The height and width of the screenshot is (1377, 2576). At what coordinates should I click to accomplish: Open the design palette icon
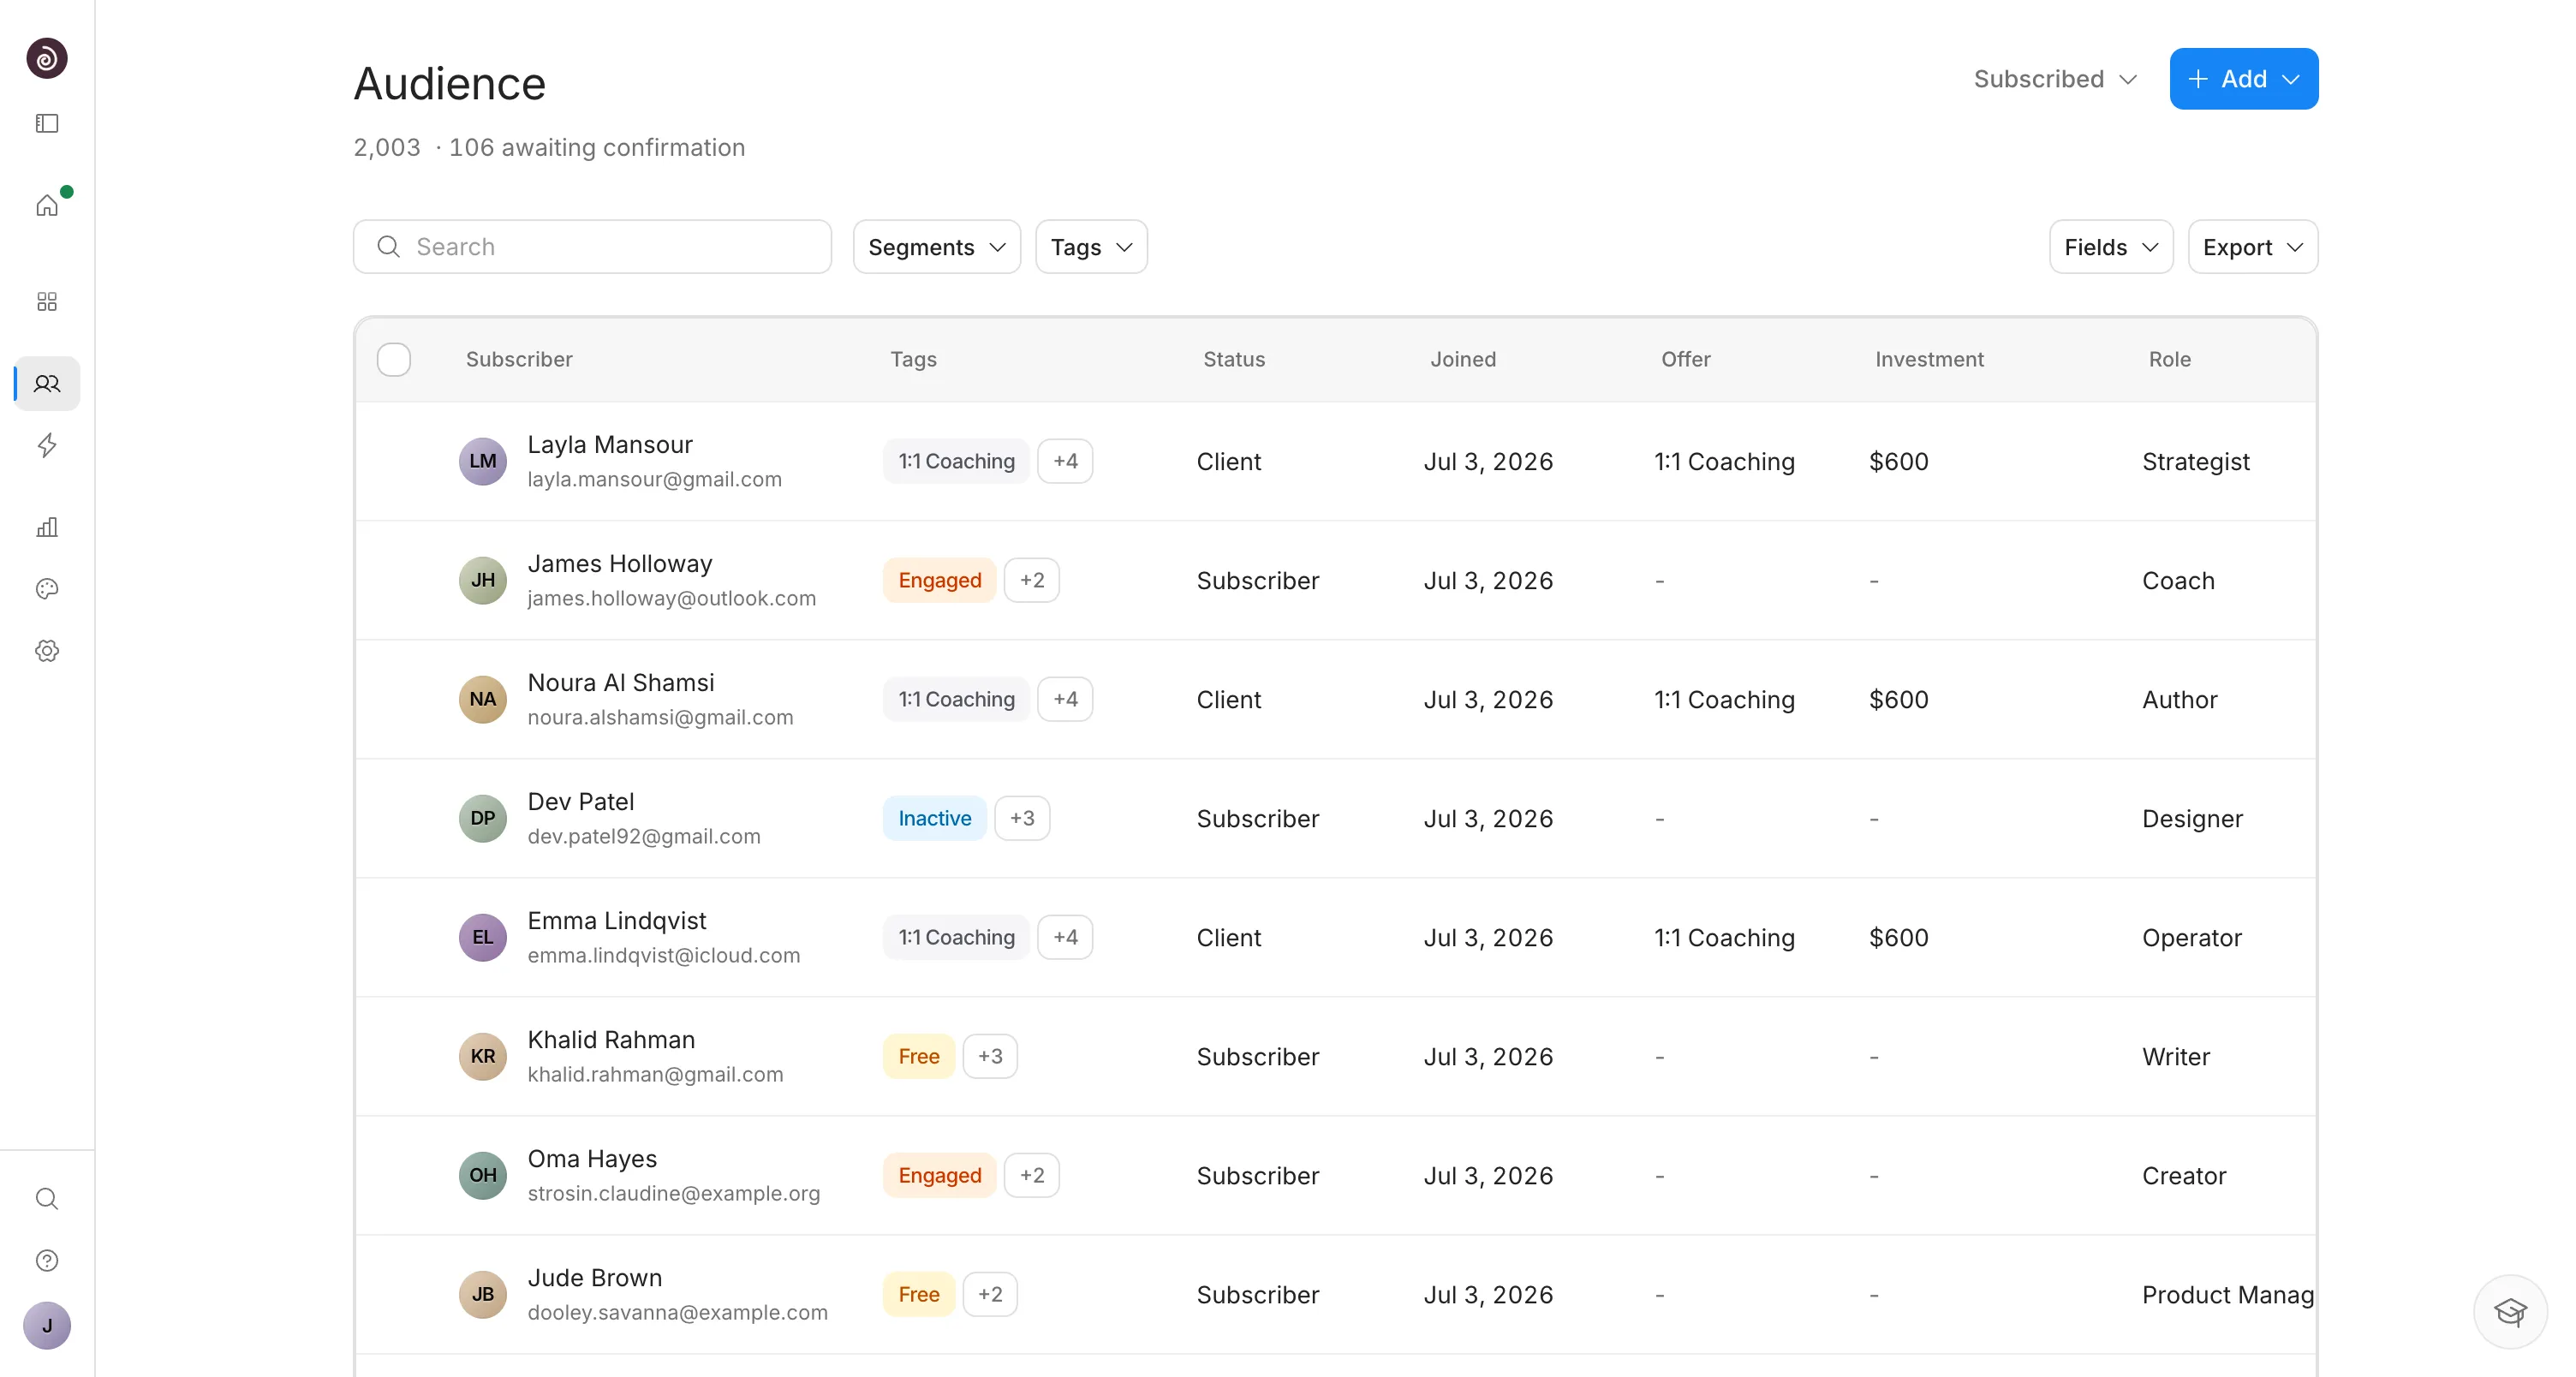[x=47, y=589]
